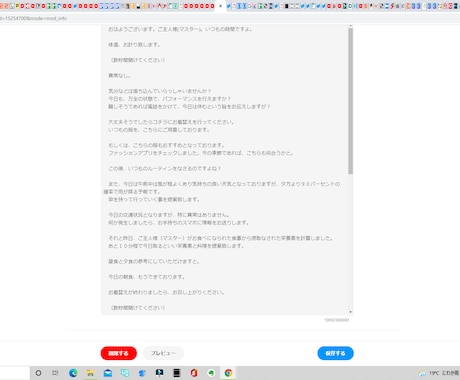Open the black calculator-like taskbar app
The height and width of the screenshot is (380, 460).
click(177, 373)
